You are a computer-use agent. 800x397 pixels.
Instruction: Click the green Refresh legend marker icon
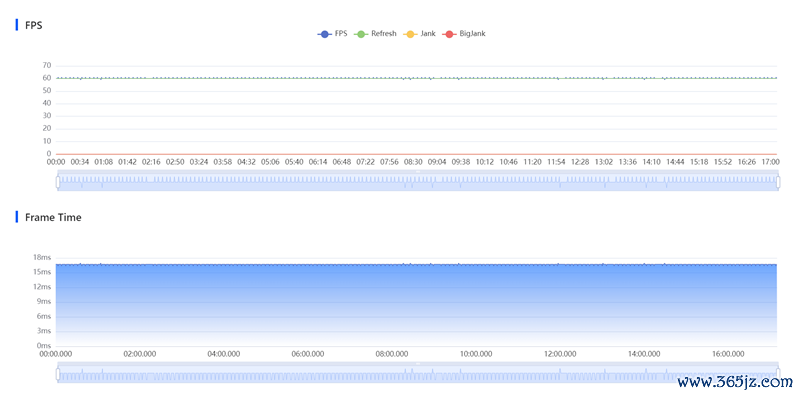click(x=361, y=34)
